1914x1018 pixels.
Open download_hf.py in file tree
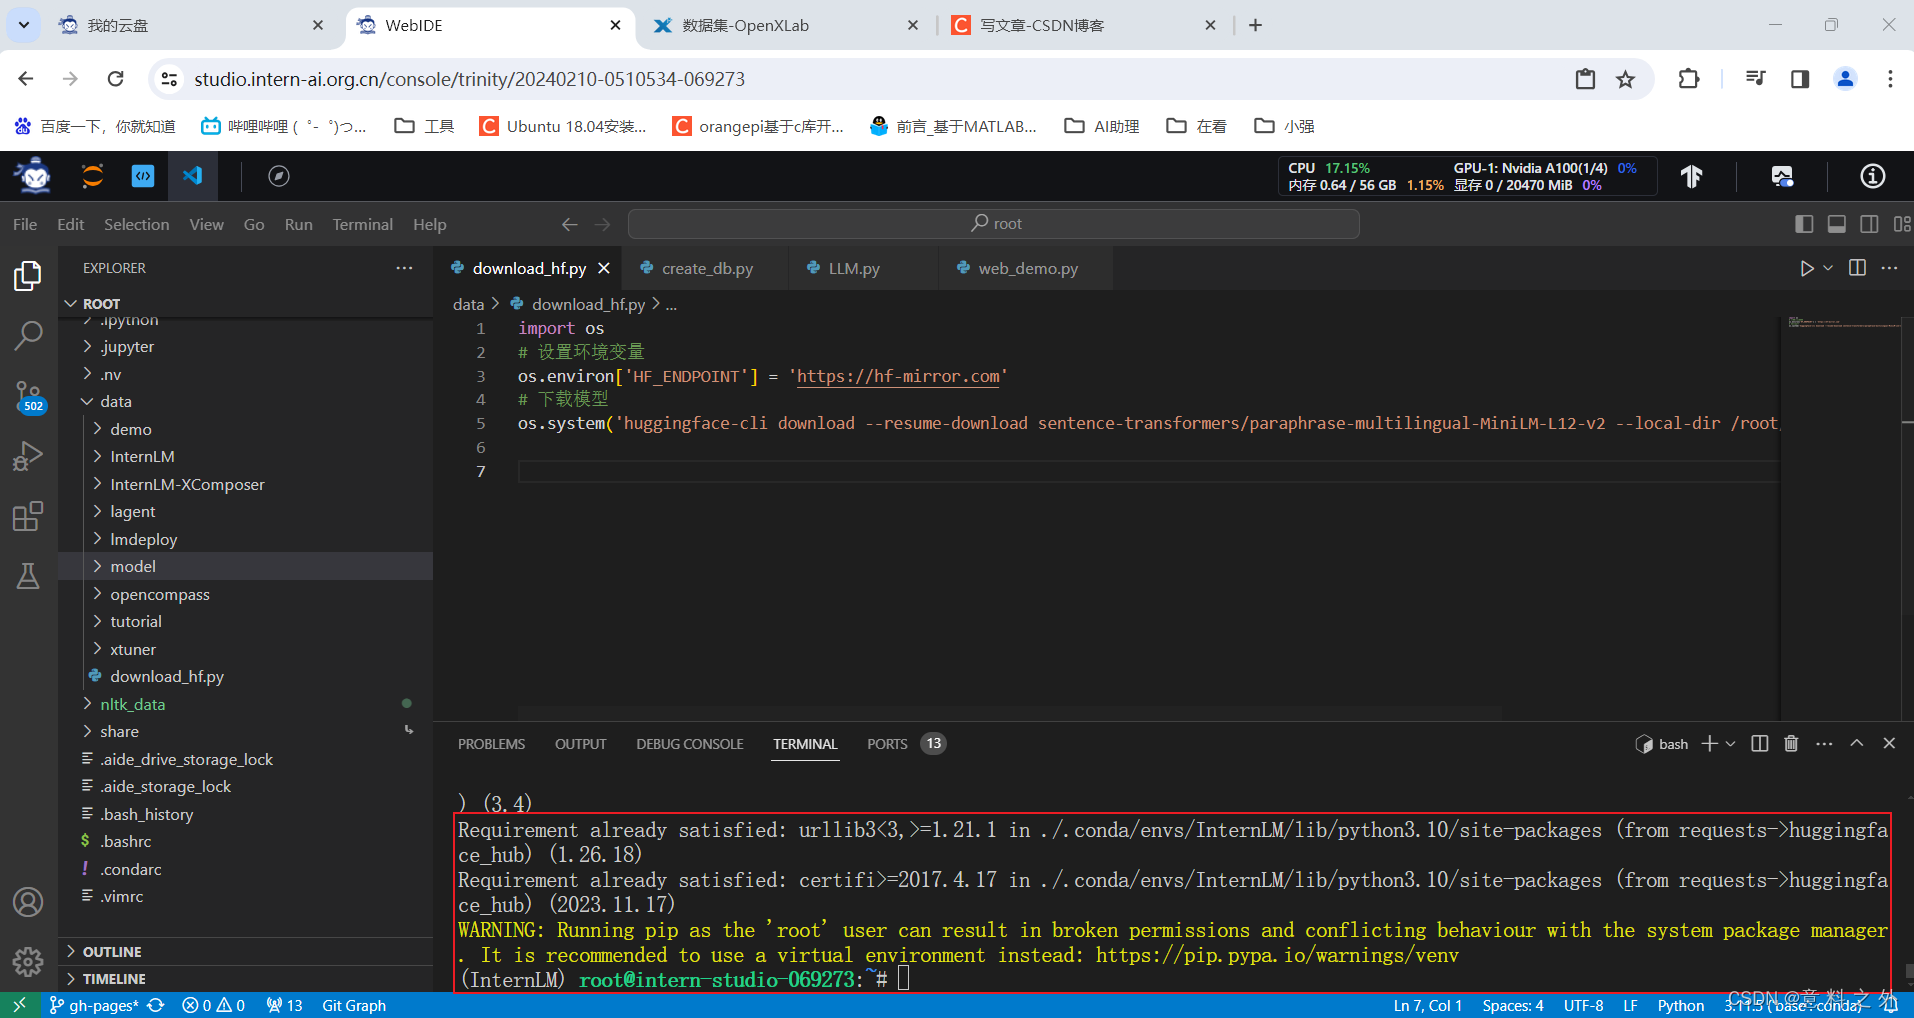(166, 677)
